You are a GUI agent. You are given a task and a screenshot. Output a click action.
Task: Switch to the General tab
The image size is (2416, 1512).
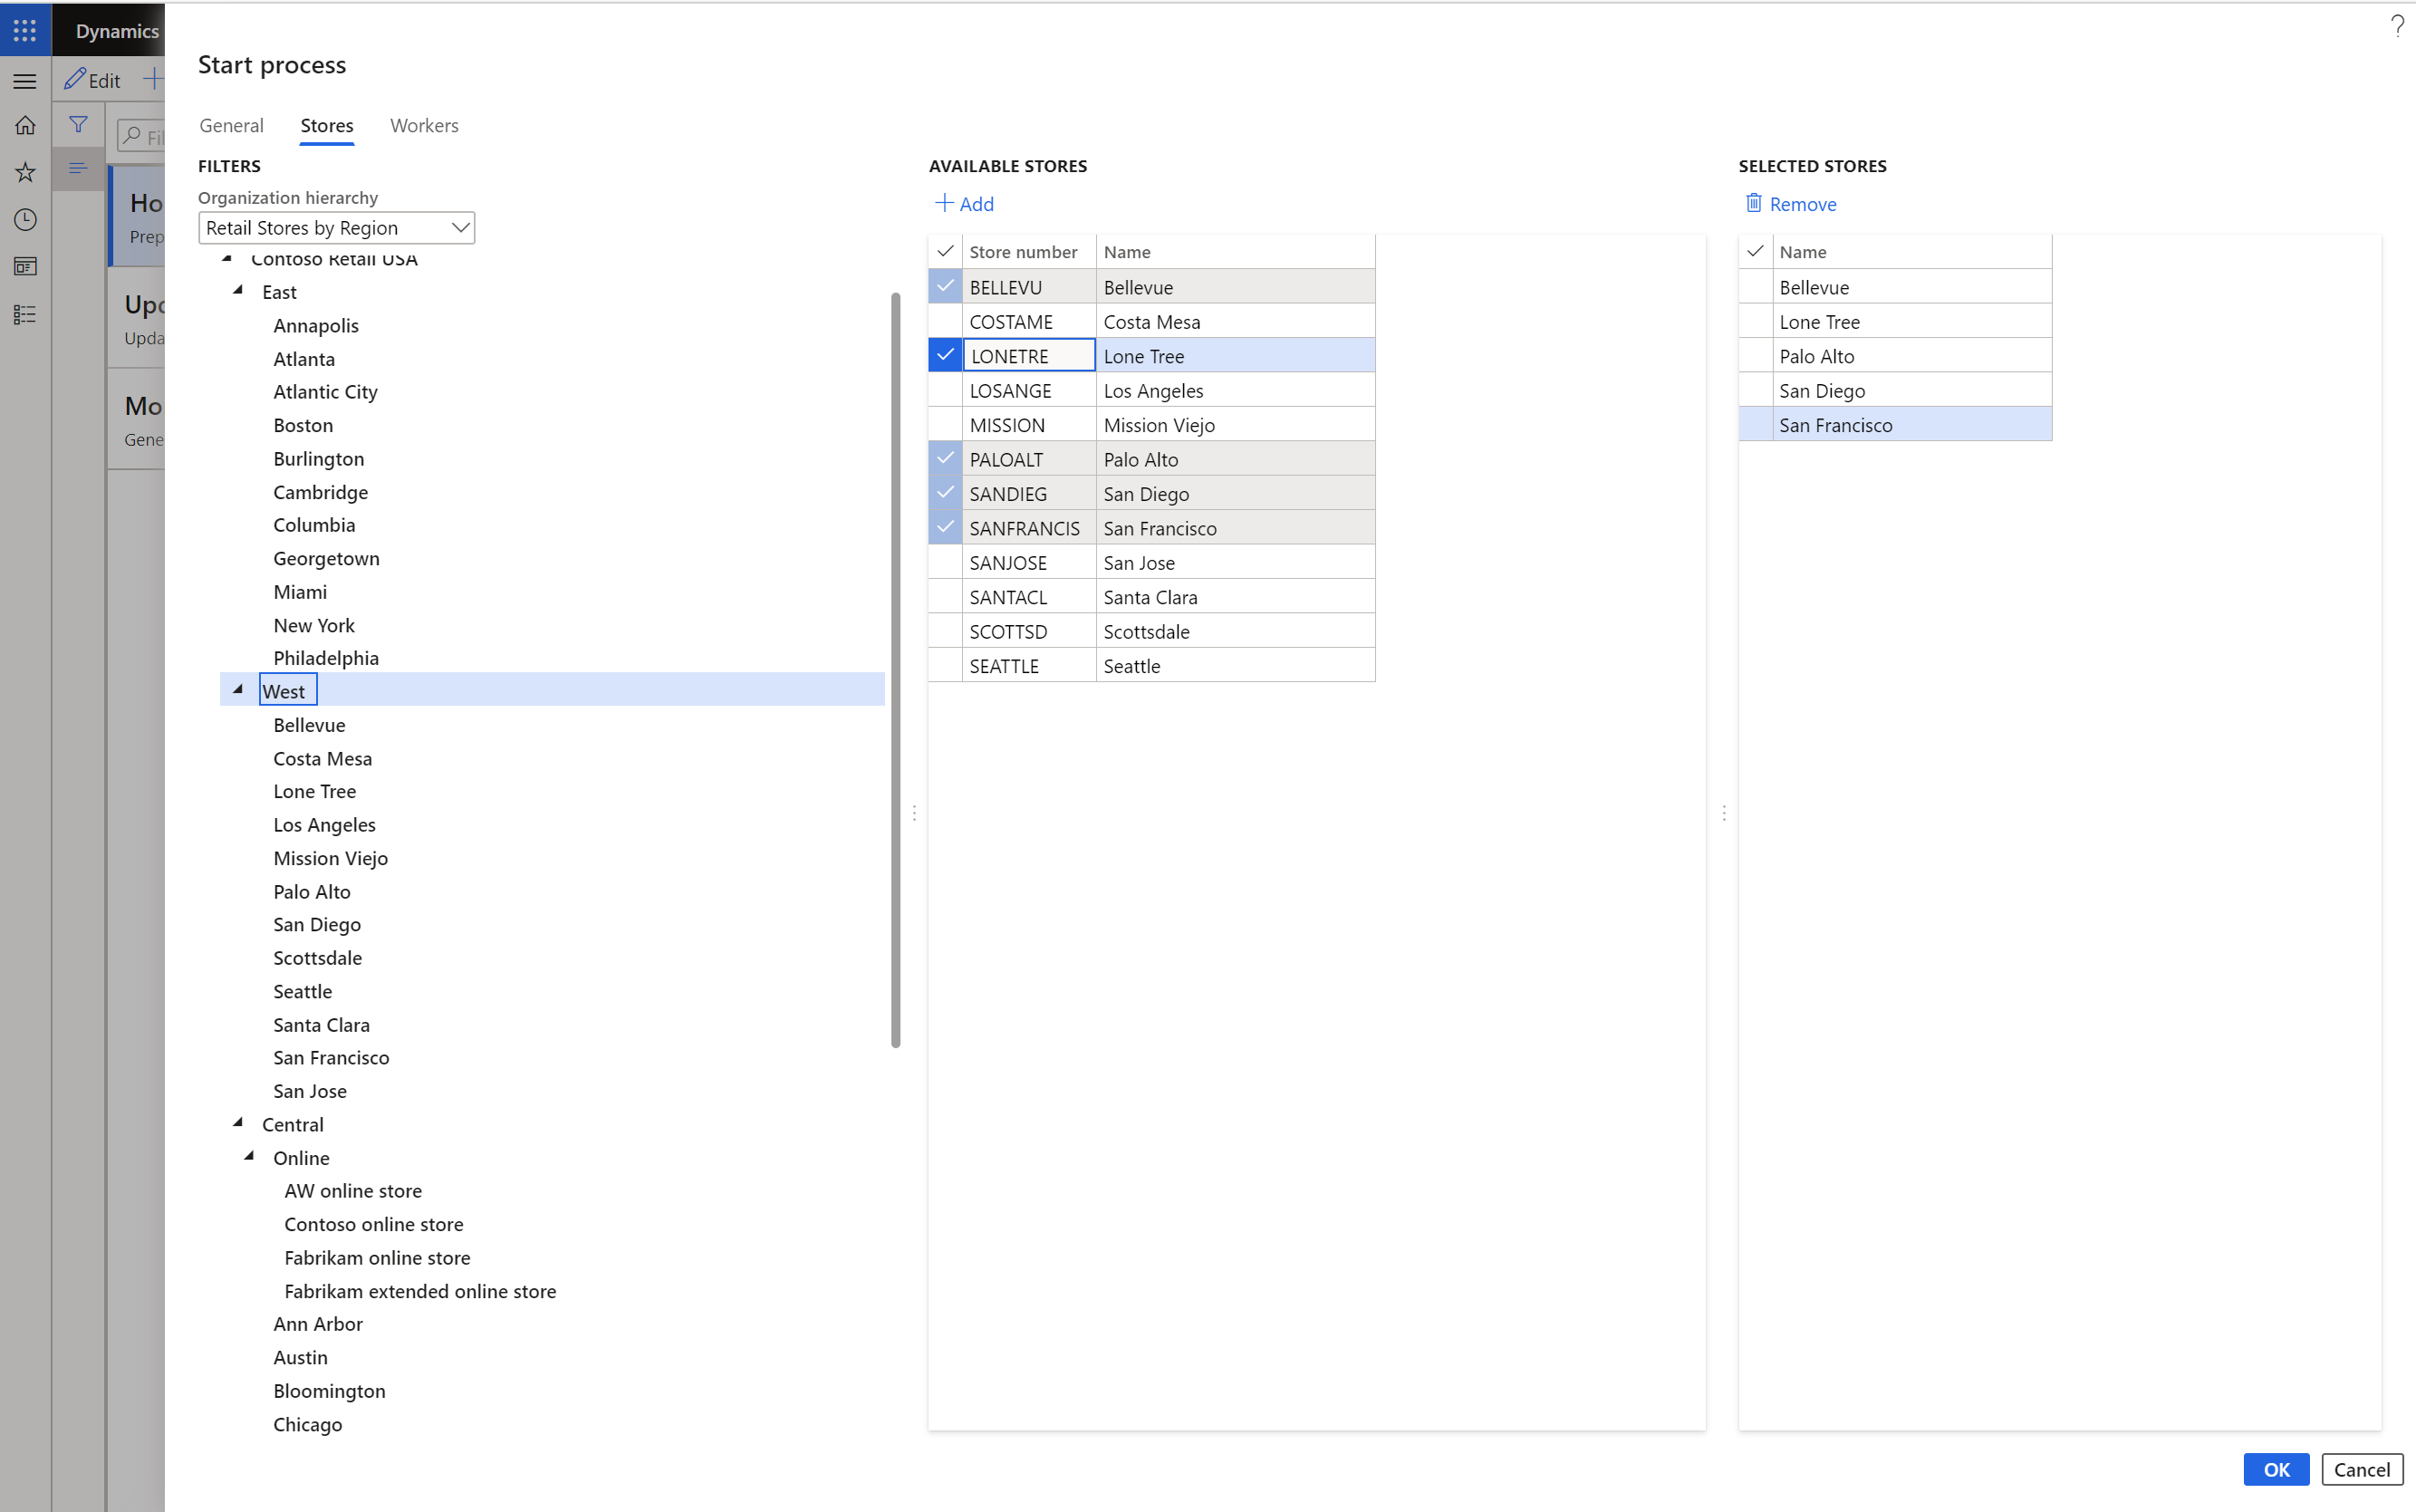[230, 125]
